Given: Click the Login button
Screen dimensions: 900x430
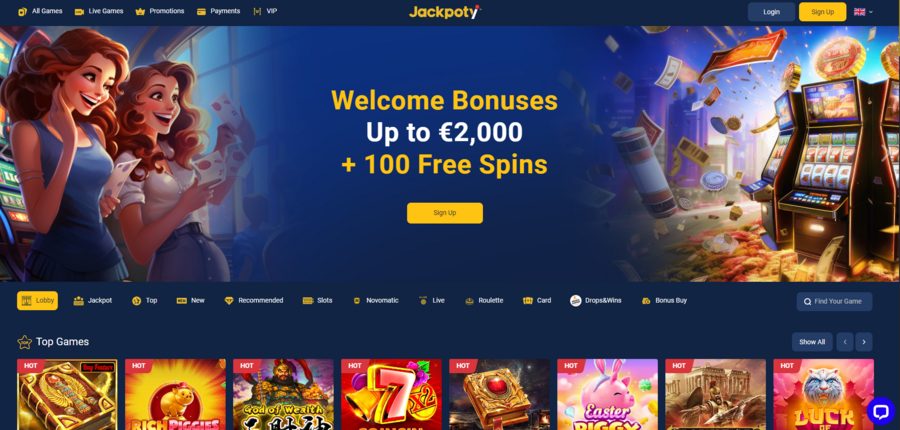Looking at the screenshot, I should [771, 11].
